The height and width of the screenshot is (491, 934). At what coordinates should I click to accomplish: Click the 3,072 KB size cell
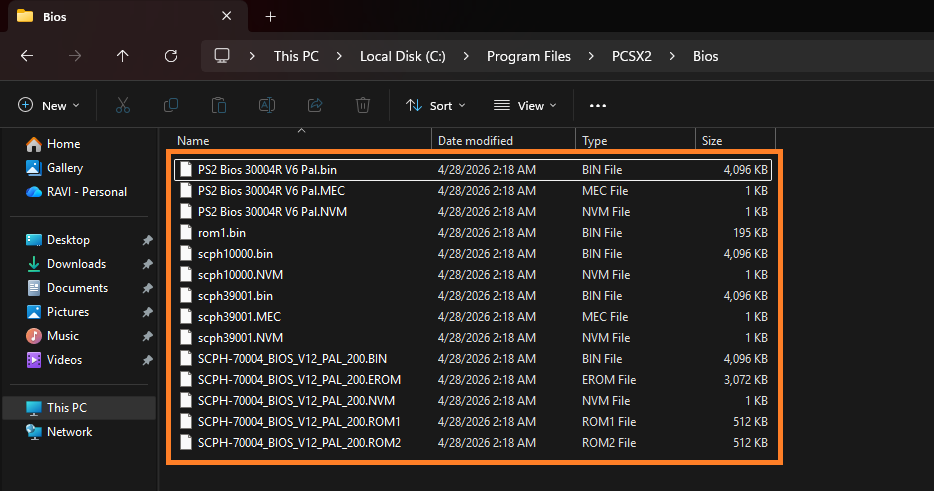click(745, 380)
